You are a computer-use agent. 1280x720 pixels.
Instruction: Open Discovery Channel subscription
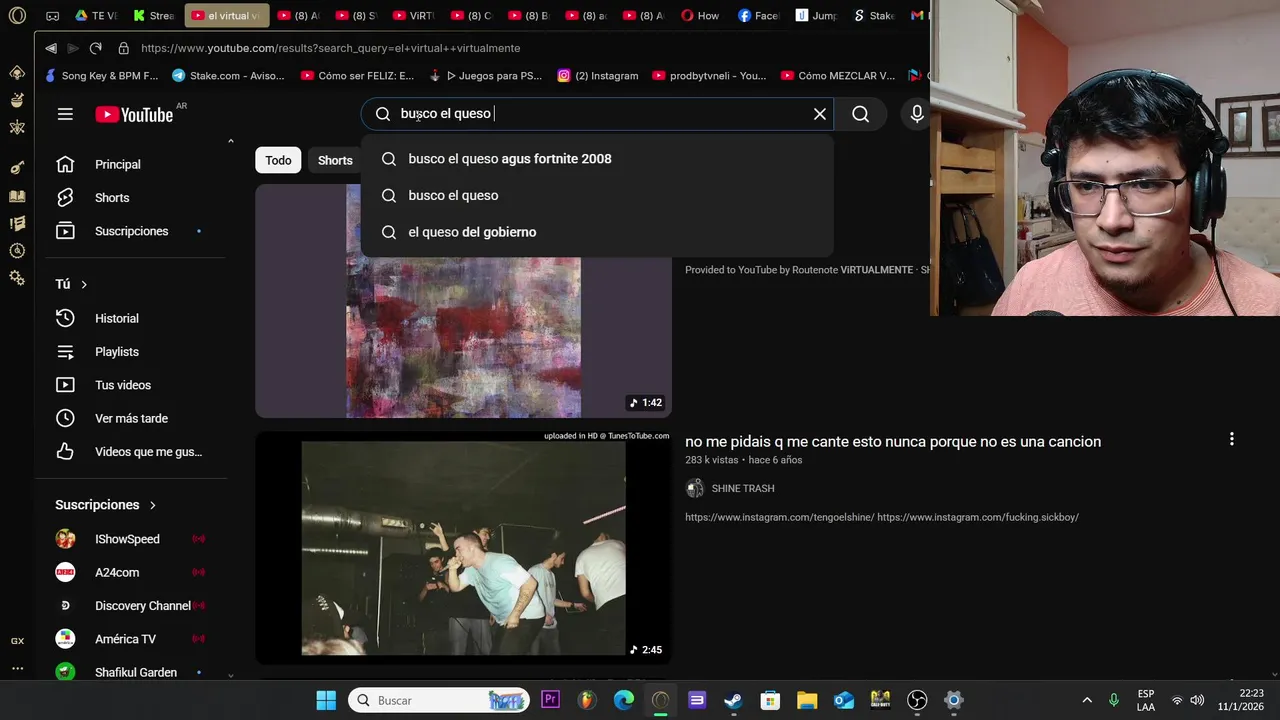[x=133, y=606]
